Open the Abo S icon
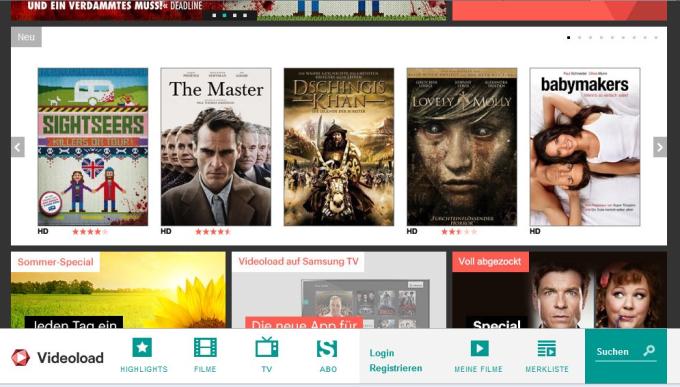The width and height of the screenshot is (680, 387). click(327, 348)
